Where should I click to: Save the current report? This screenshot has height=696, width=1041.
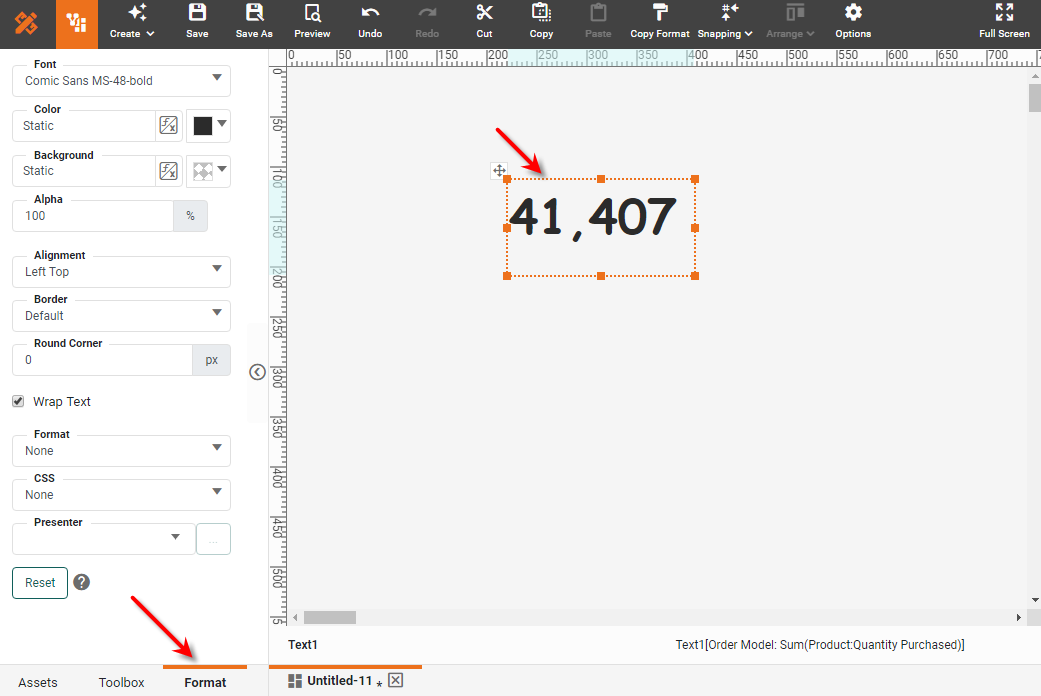pyautogui.click(x=196, y=21)
